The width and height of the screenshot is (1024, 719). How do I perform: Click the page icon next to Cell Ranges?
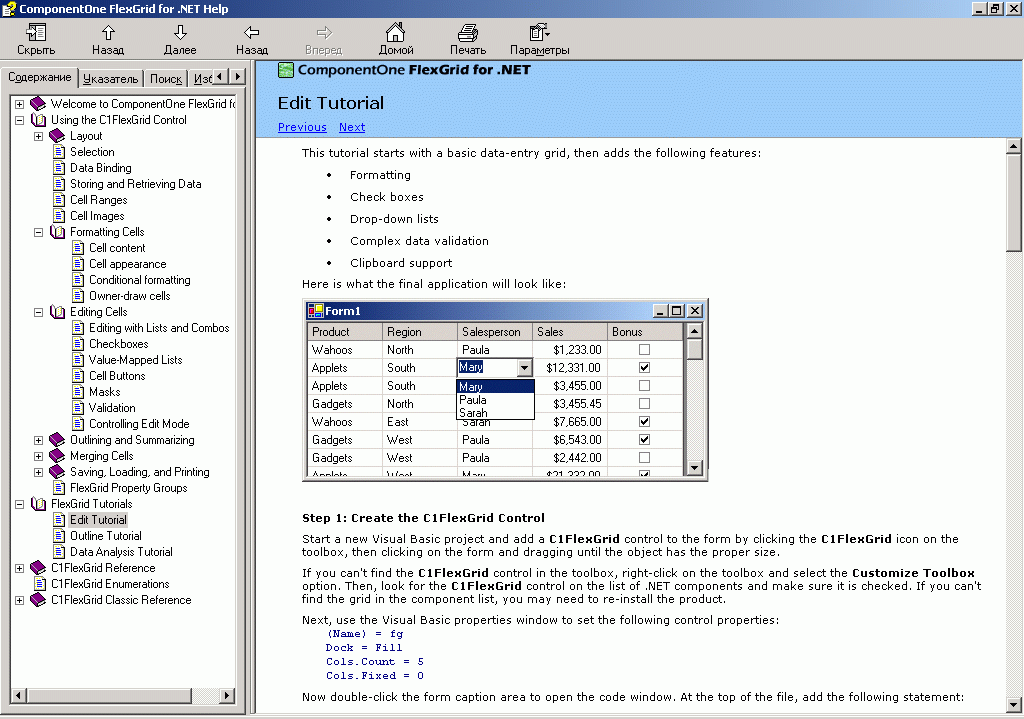click(x=59, y=200)
